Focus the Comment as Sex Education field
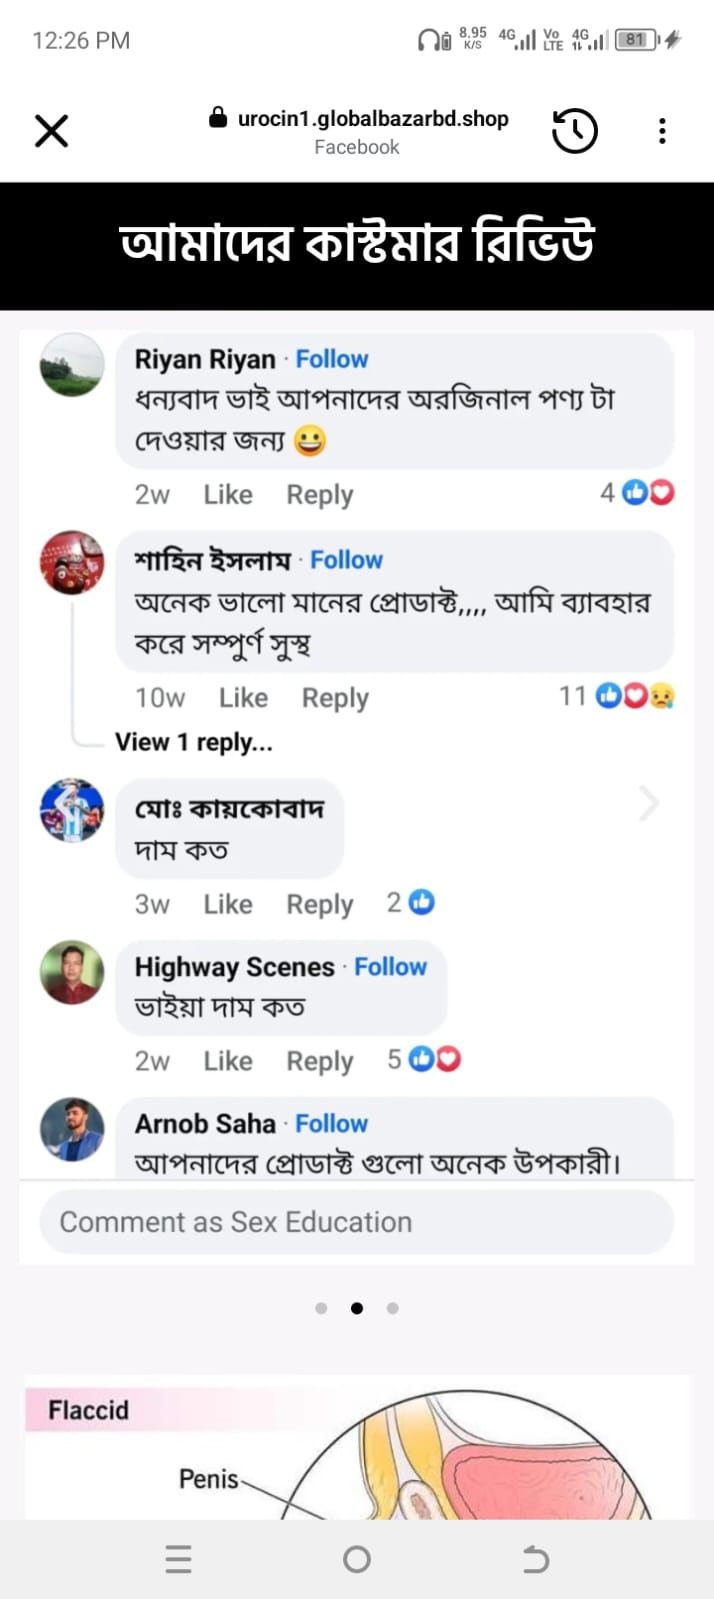This screenshot has width=714, height=1599. click(356, 1222)
